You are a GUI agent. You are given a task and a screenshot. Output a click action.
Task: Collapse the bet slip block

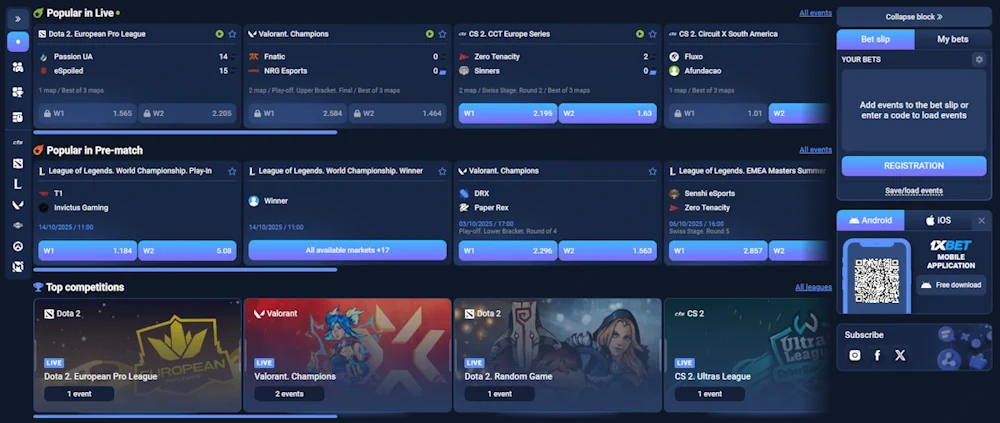914,17
